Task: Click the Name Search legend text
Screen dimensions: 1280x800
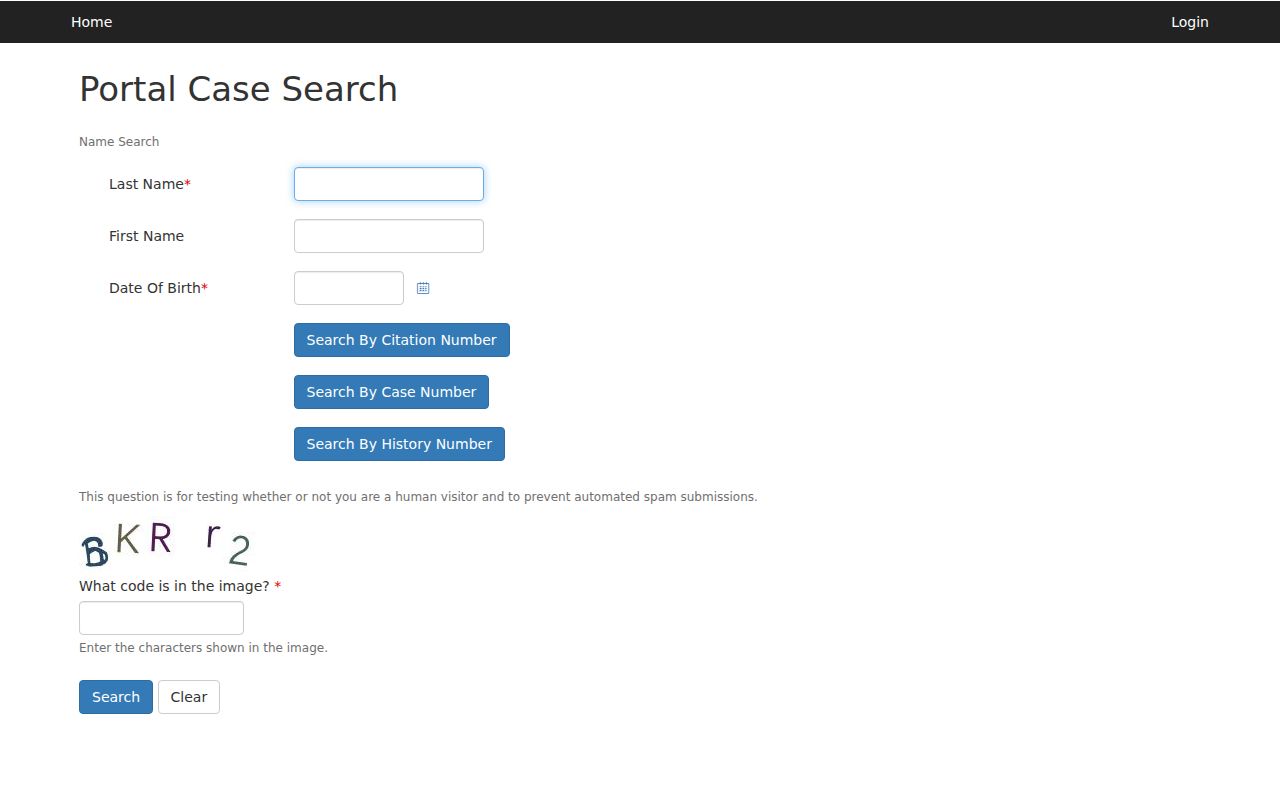Action: [x=119, y=142]
